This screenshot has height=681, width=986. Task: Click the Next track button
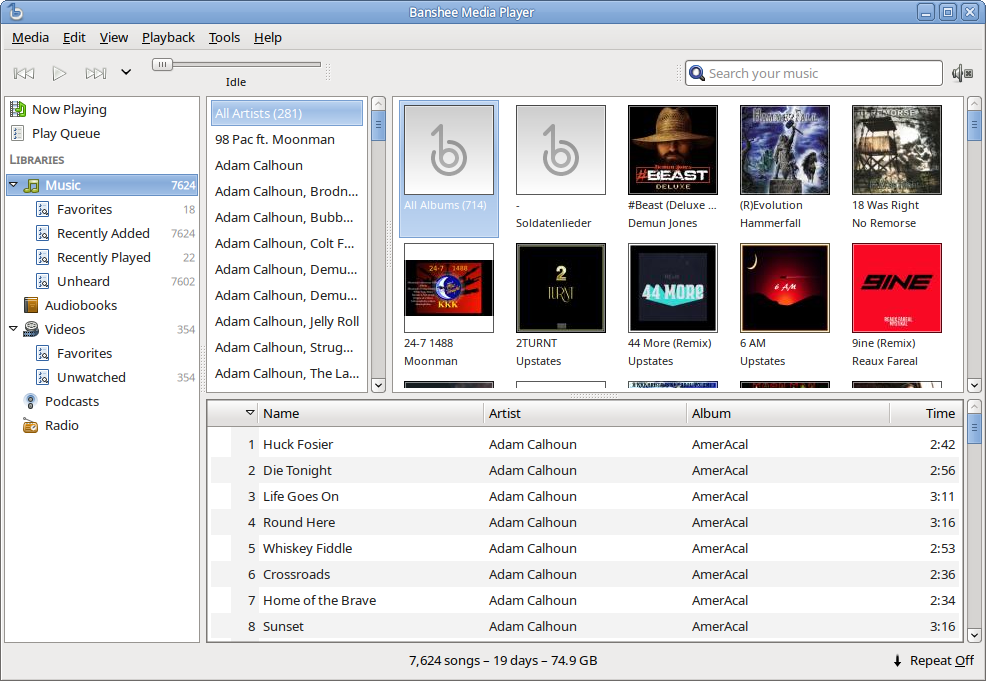96,74
